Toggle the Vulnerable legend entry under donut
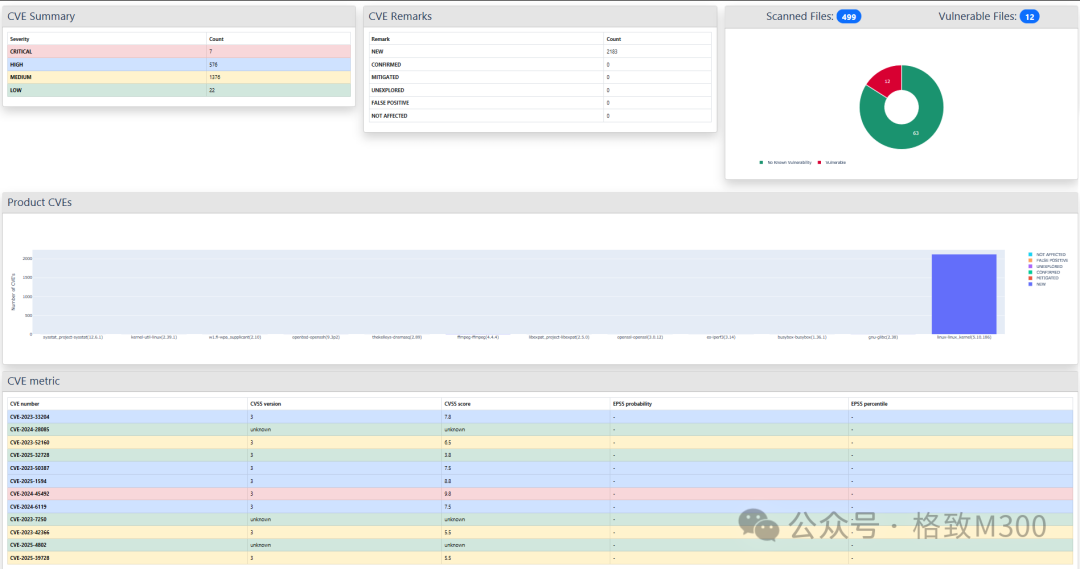The width and height of the screenshot is (1080, 569). coord(831,163)
